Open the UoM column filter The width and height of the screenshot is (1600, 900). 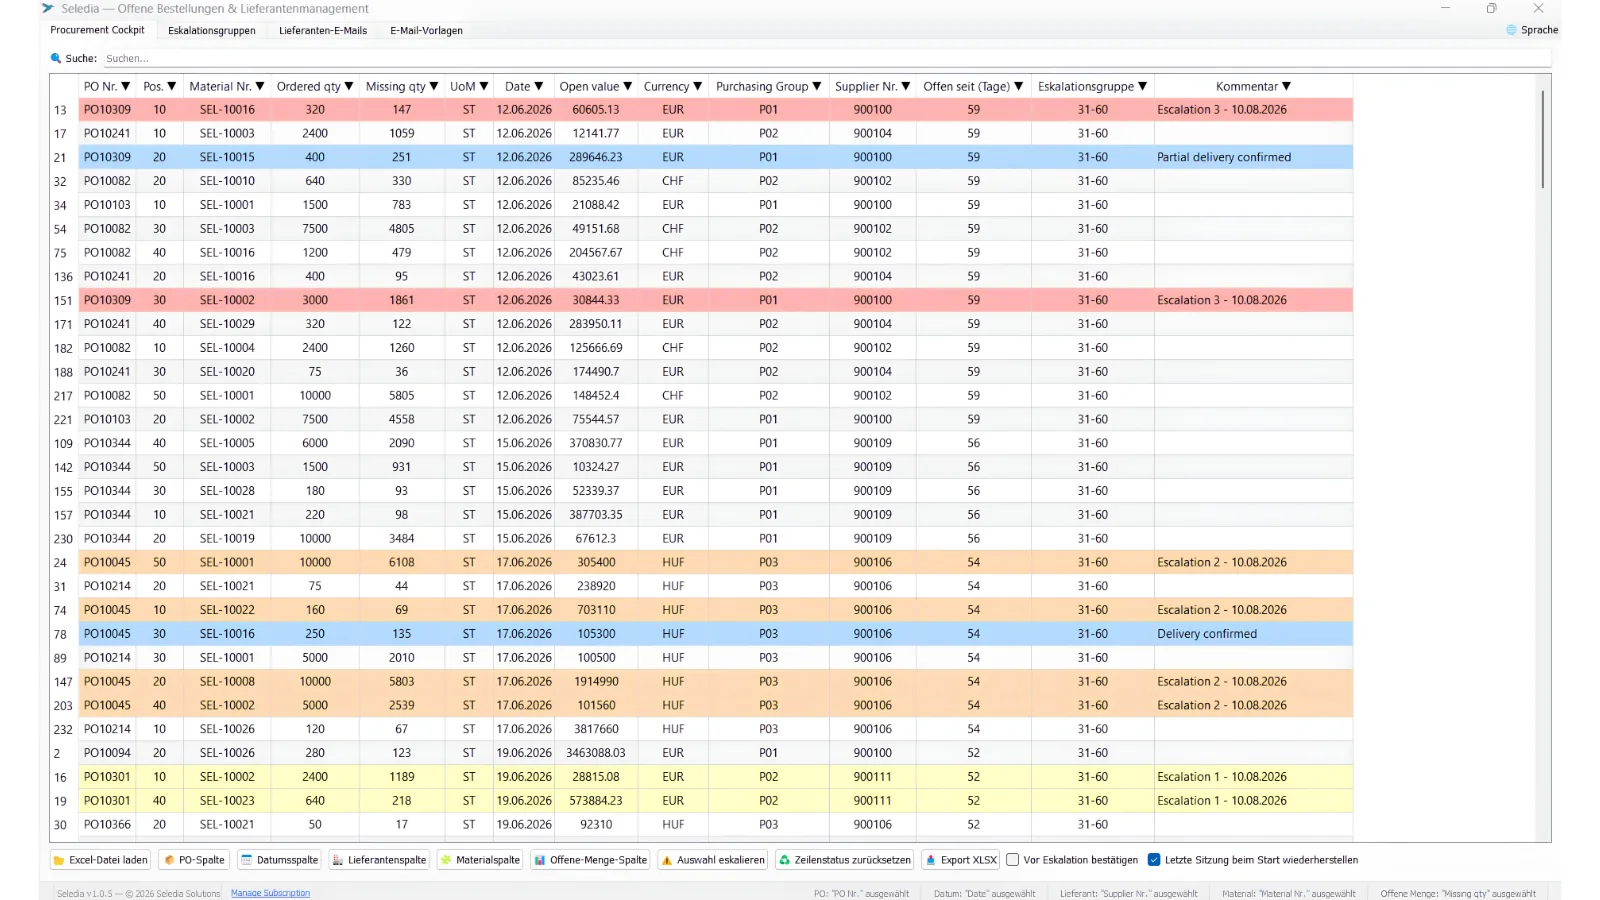tap(484, 87)
